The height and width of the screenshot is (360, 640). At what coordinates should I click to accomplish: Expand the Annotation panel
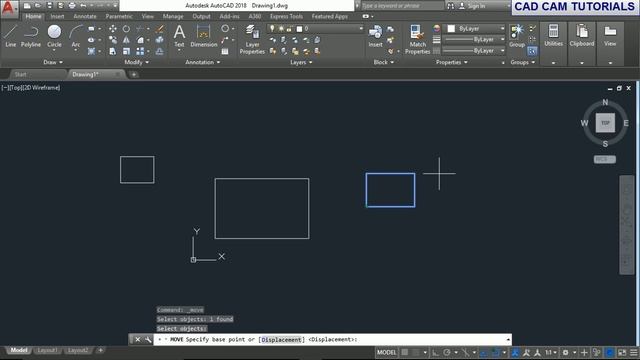click(x=203, y=62)
